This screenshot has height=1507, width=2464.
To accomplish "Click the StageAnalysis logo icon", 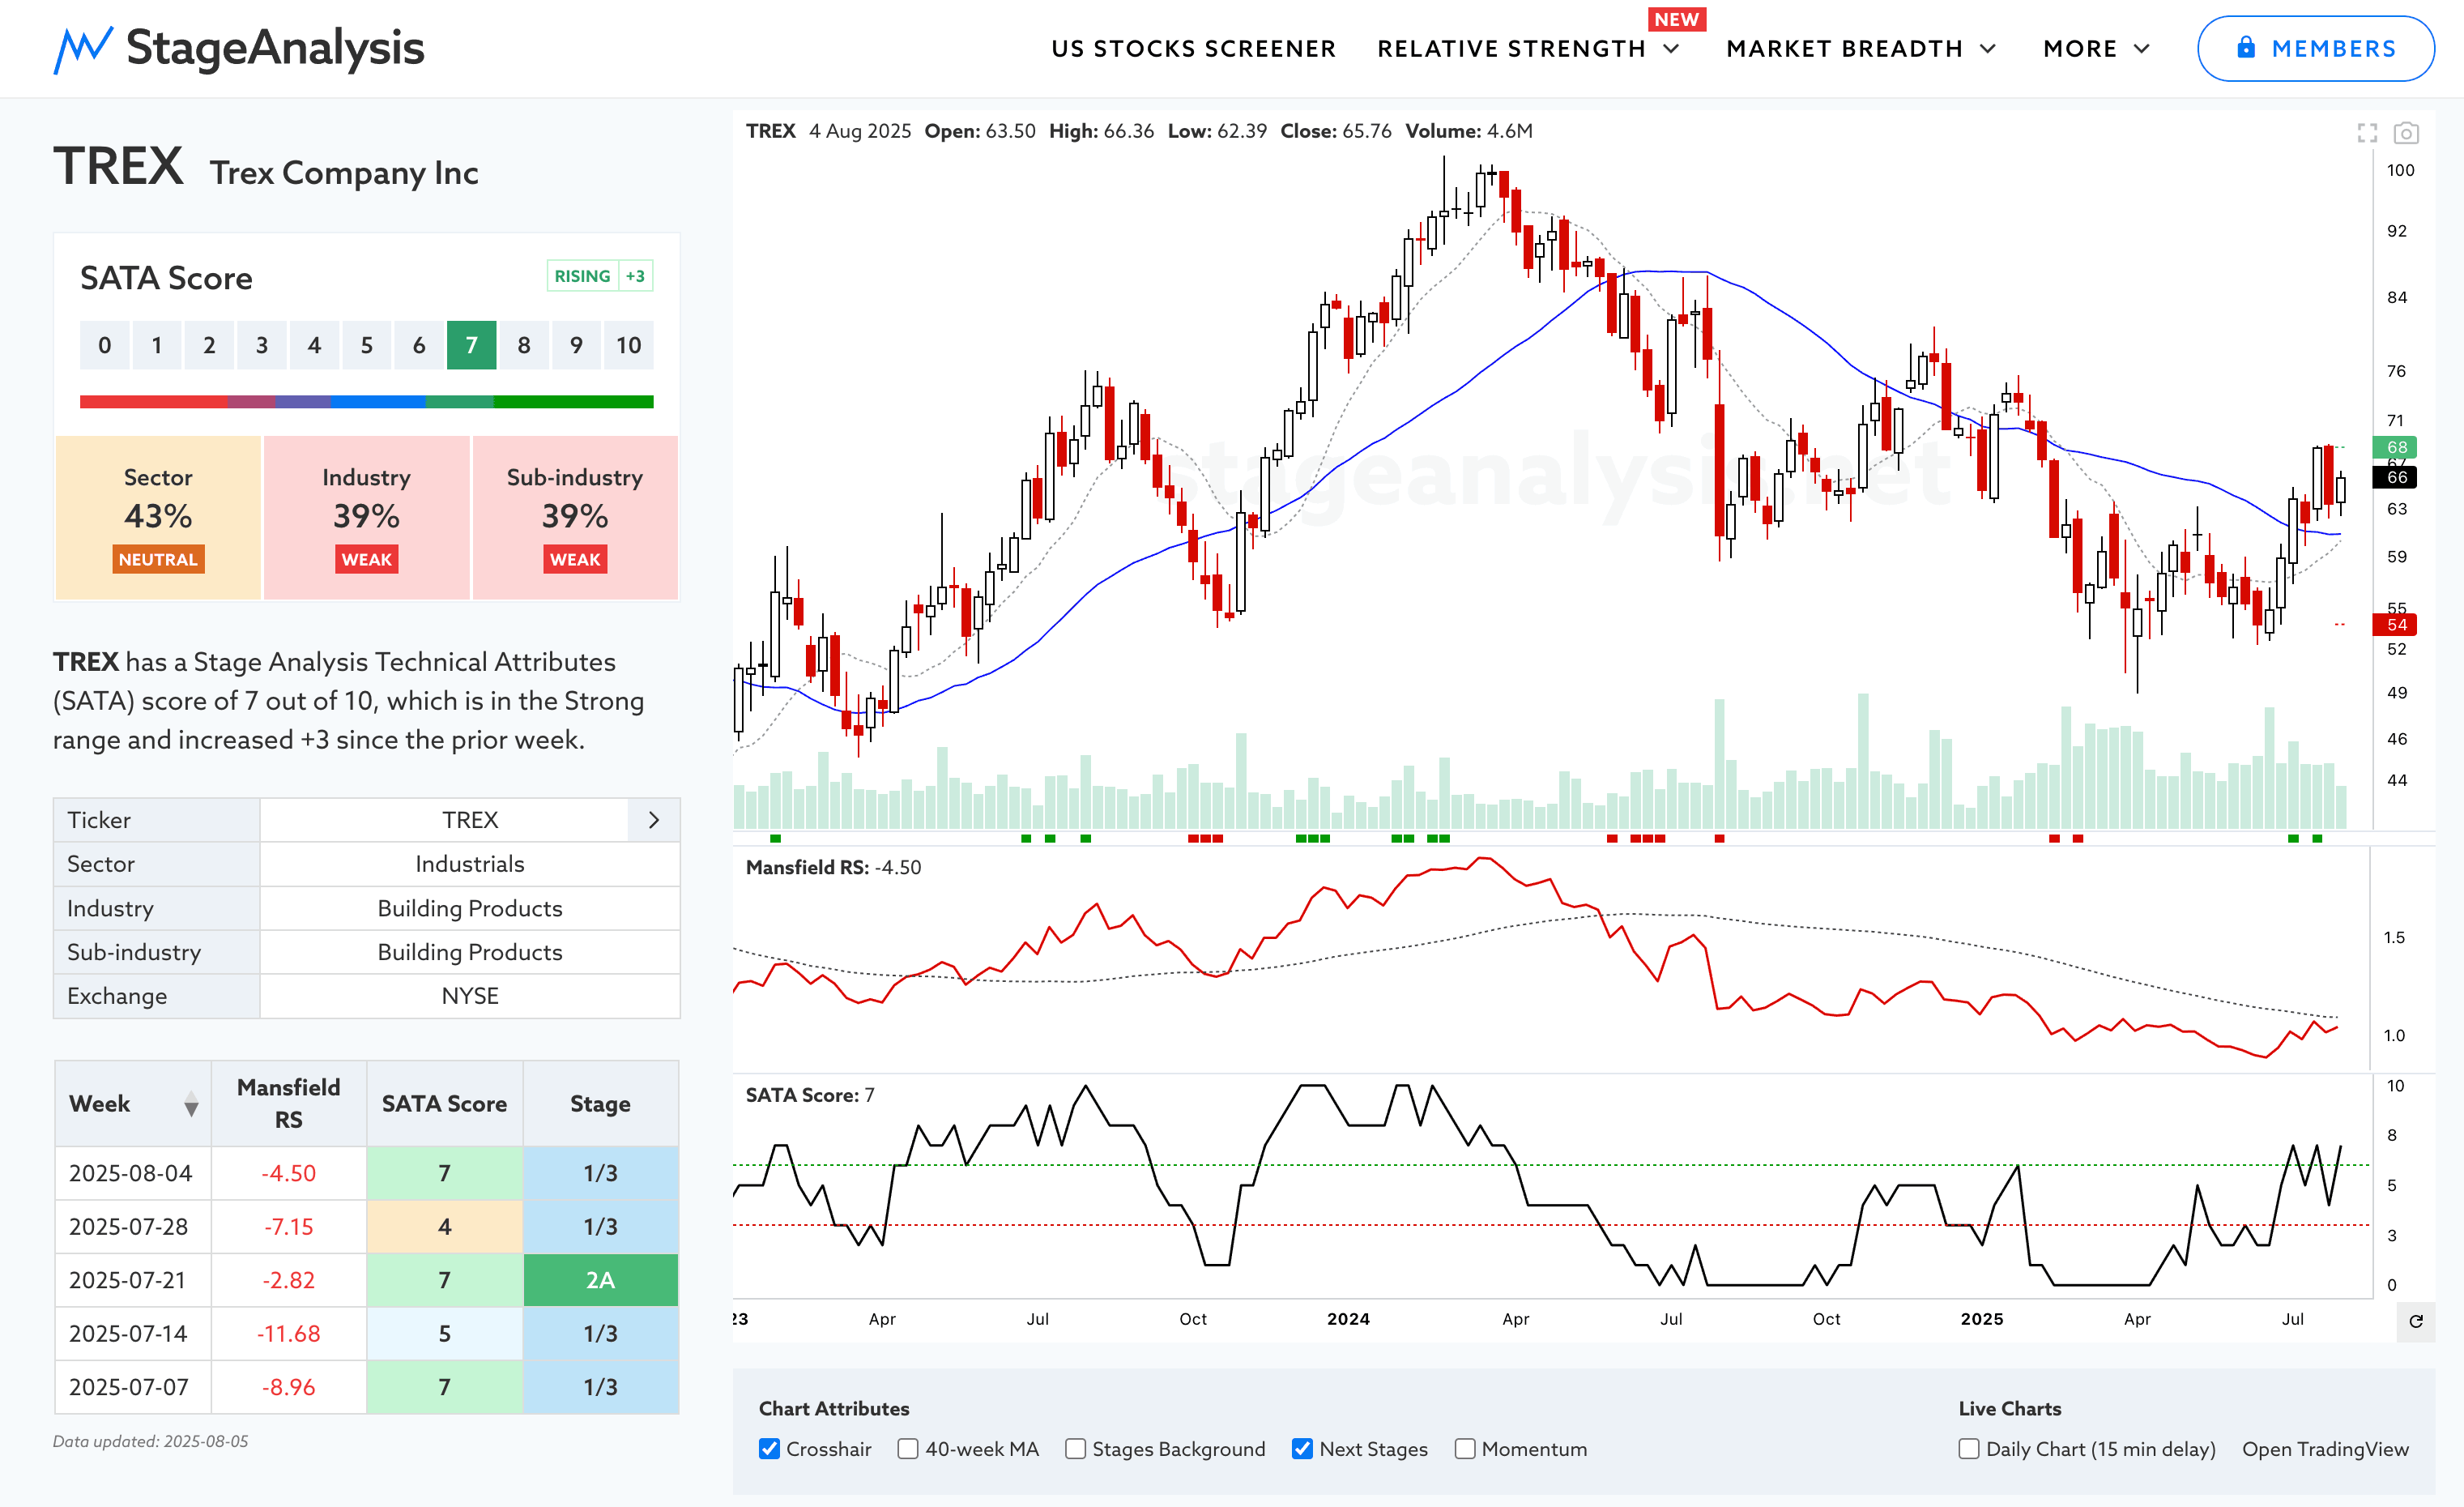I will coord(82,49).
